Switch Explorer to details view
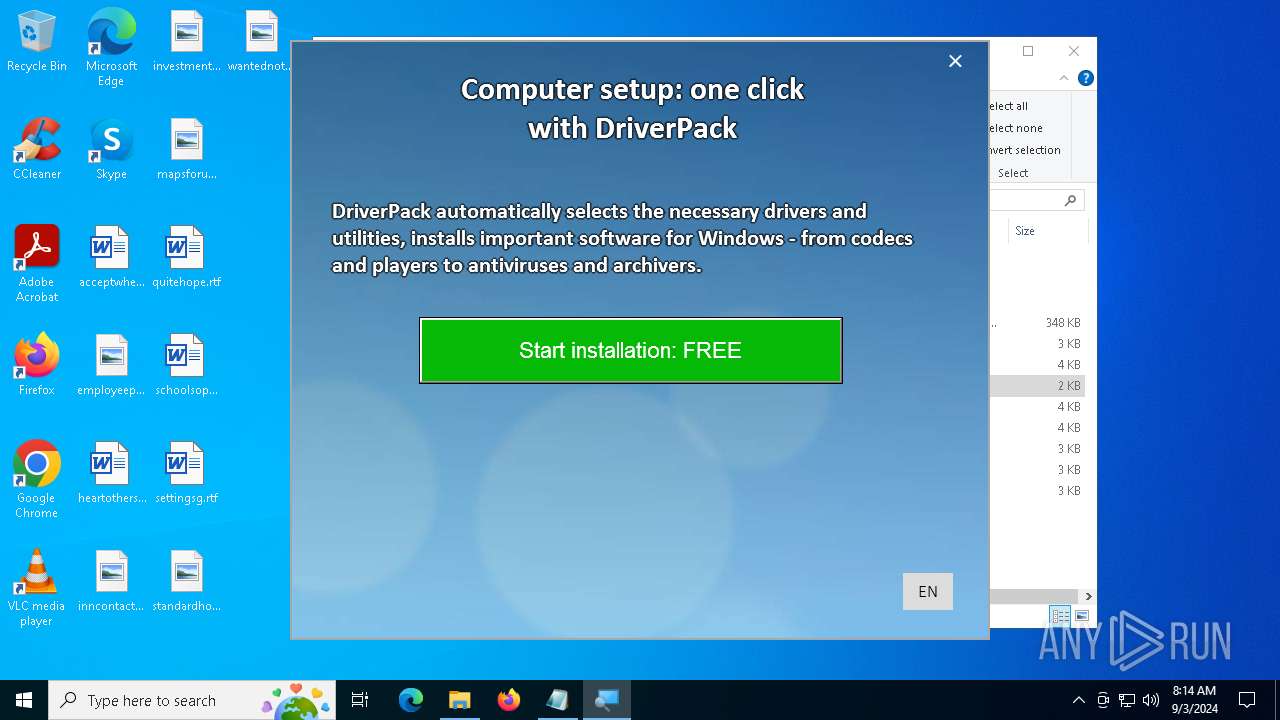This screenshot has height=720, width=1280. pos(1060,616)
